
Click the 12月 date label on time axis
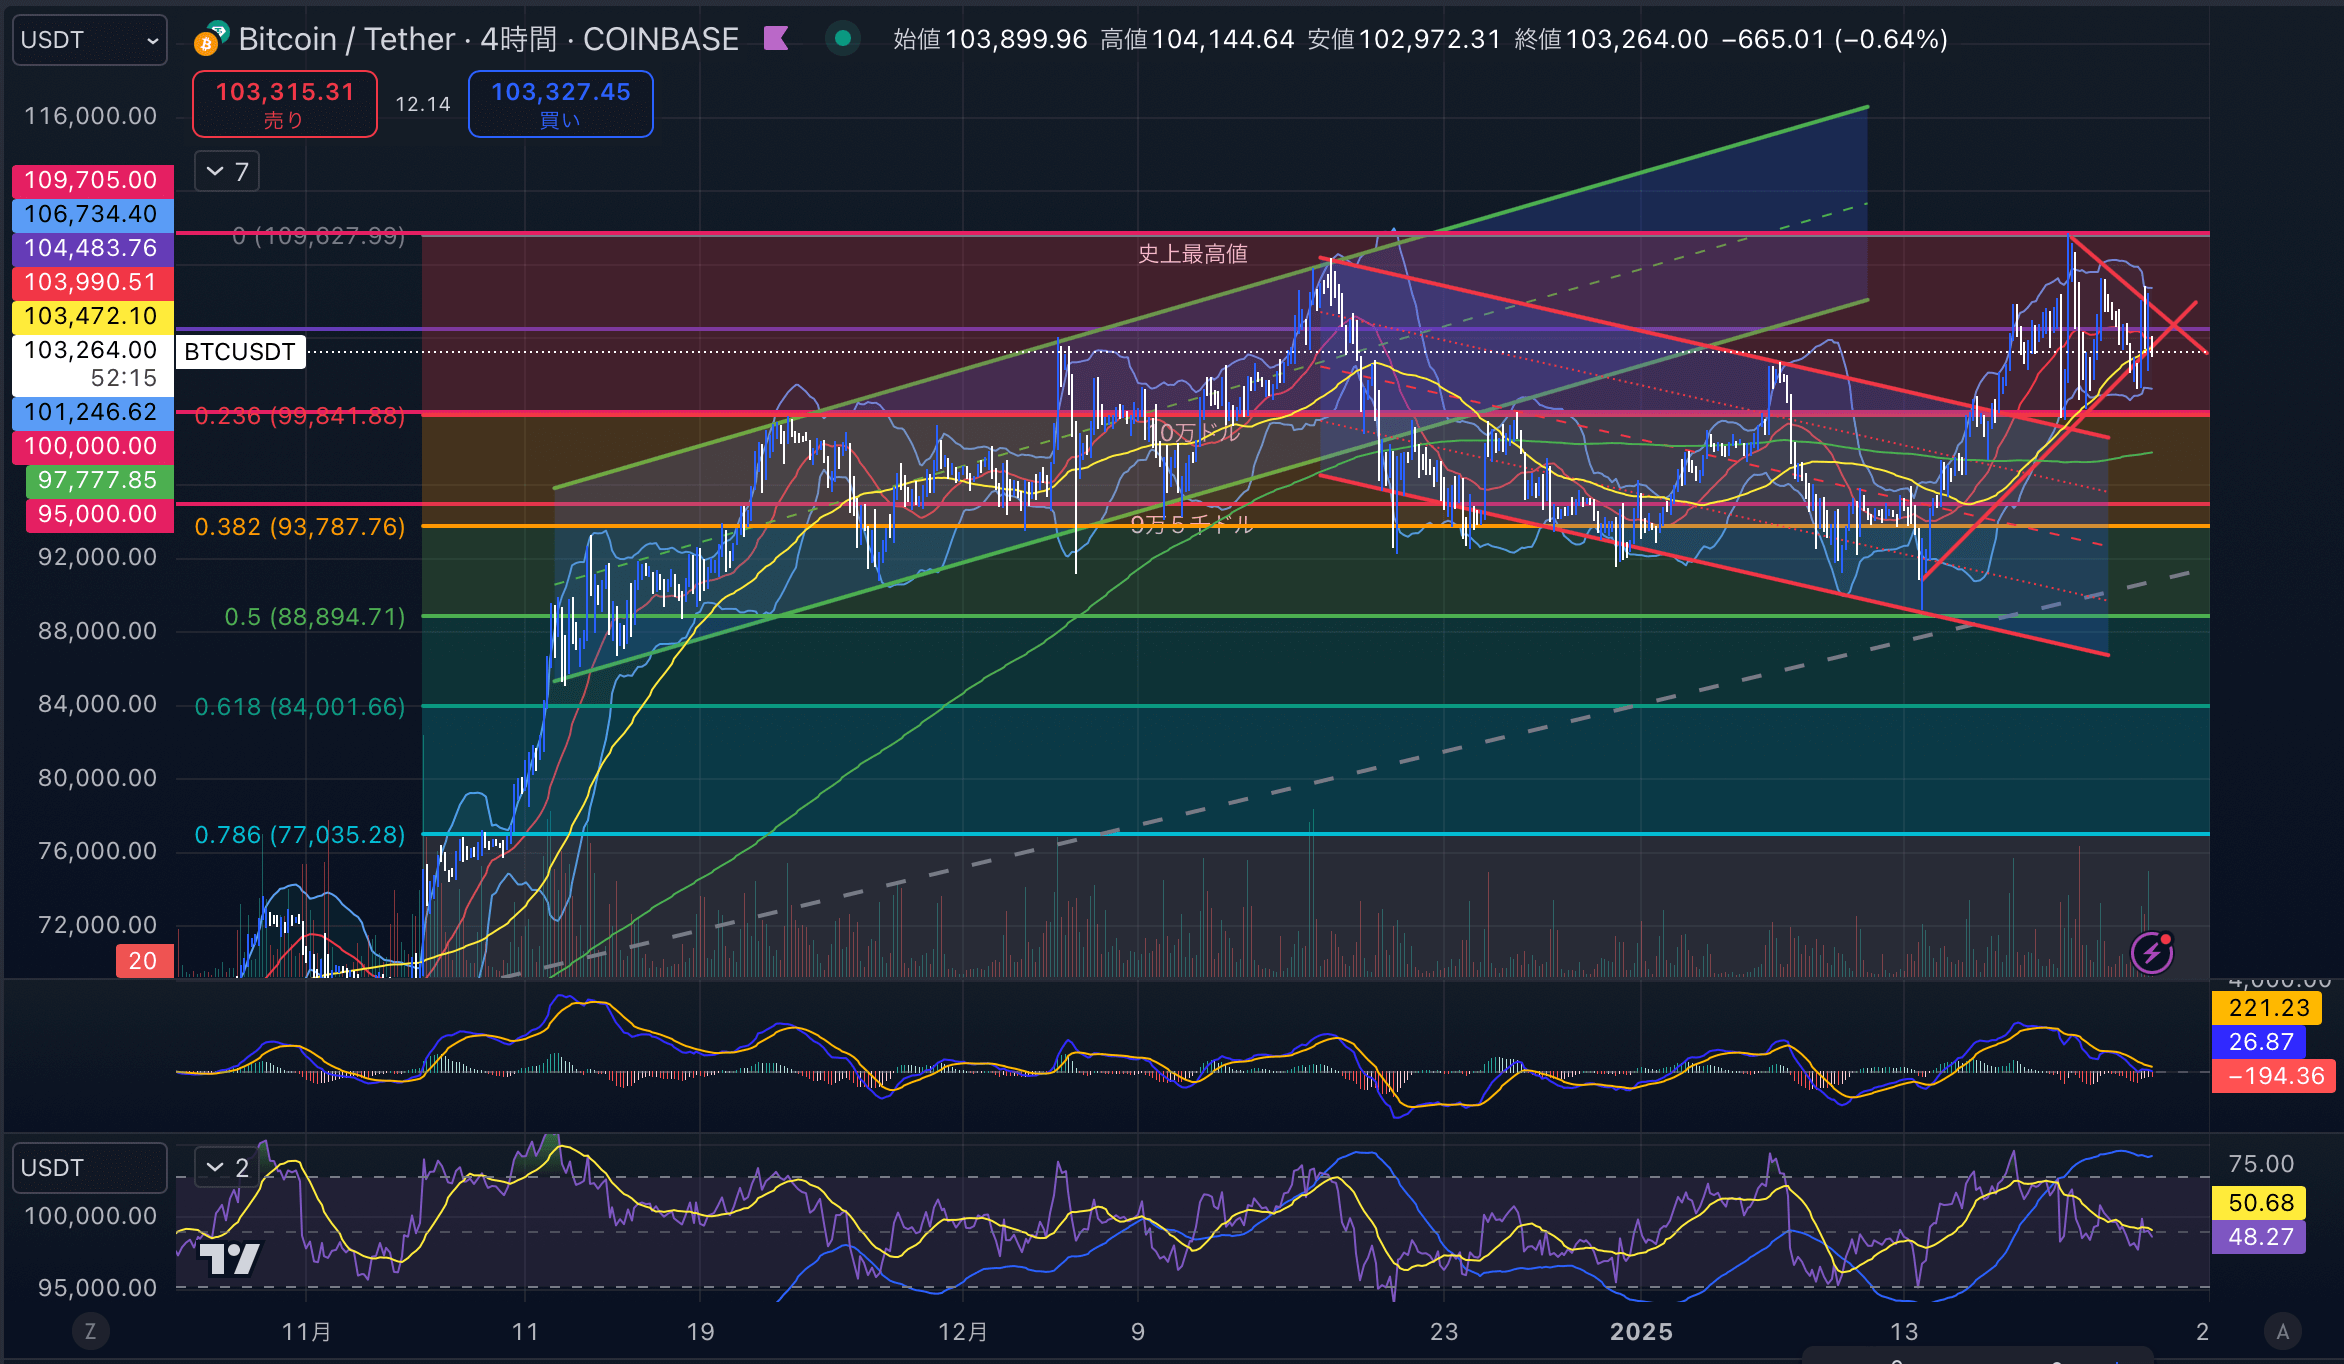(x=963, y=1332)
